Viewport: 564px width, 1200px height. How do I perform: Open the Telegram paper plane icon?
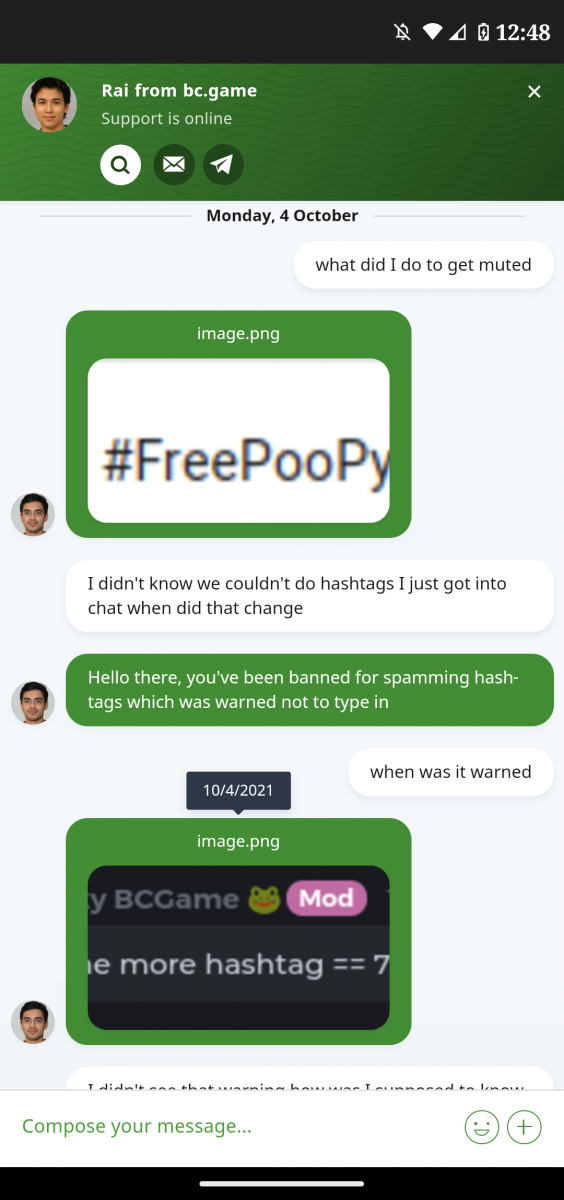click(x=223, y=164)
